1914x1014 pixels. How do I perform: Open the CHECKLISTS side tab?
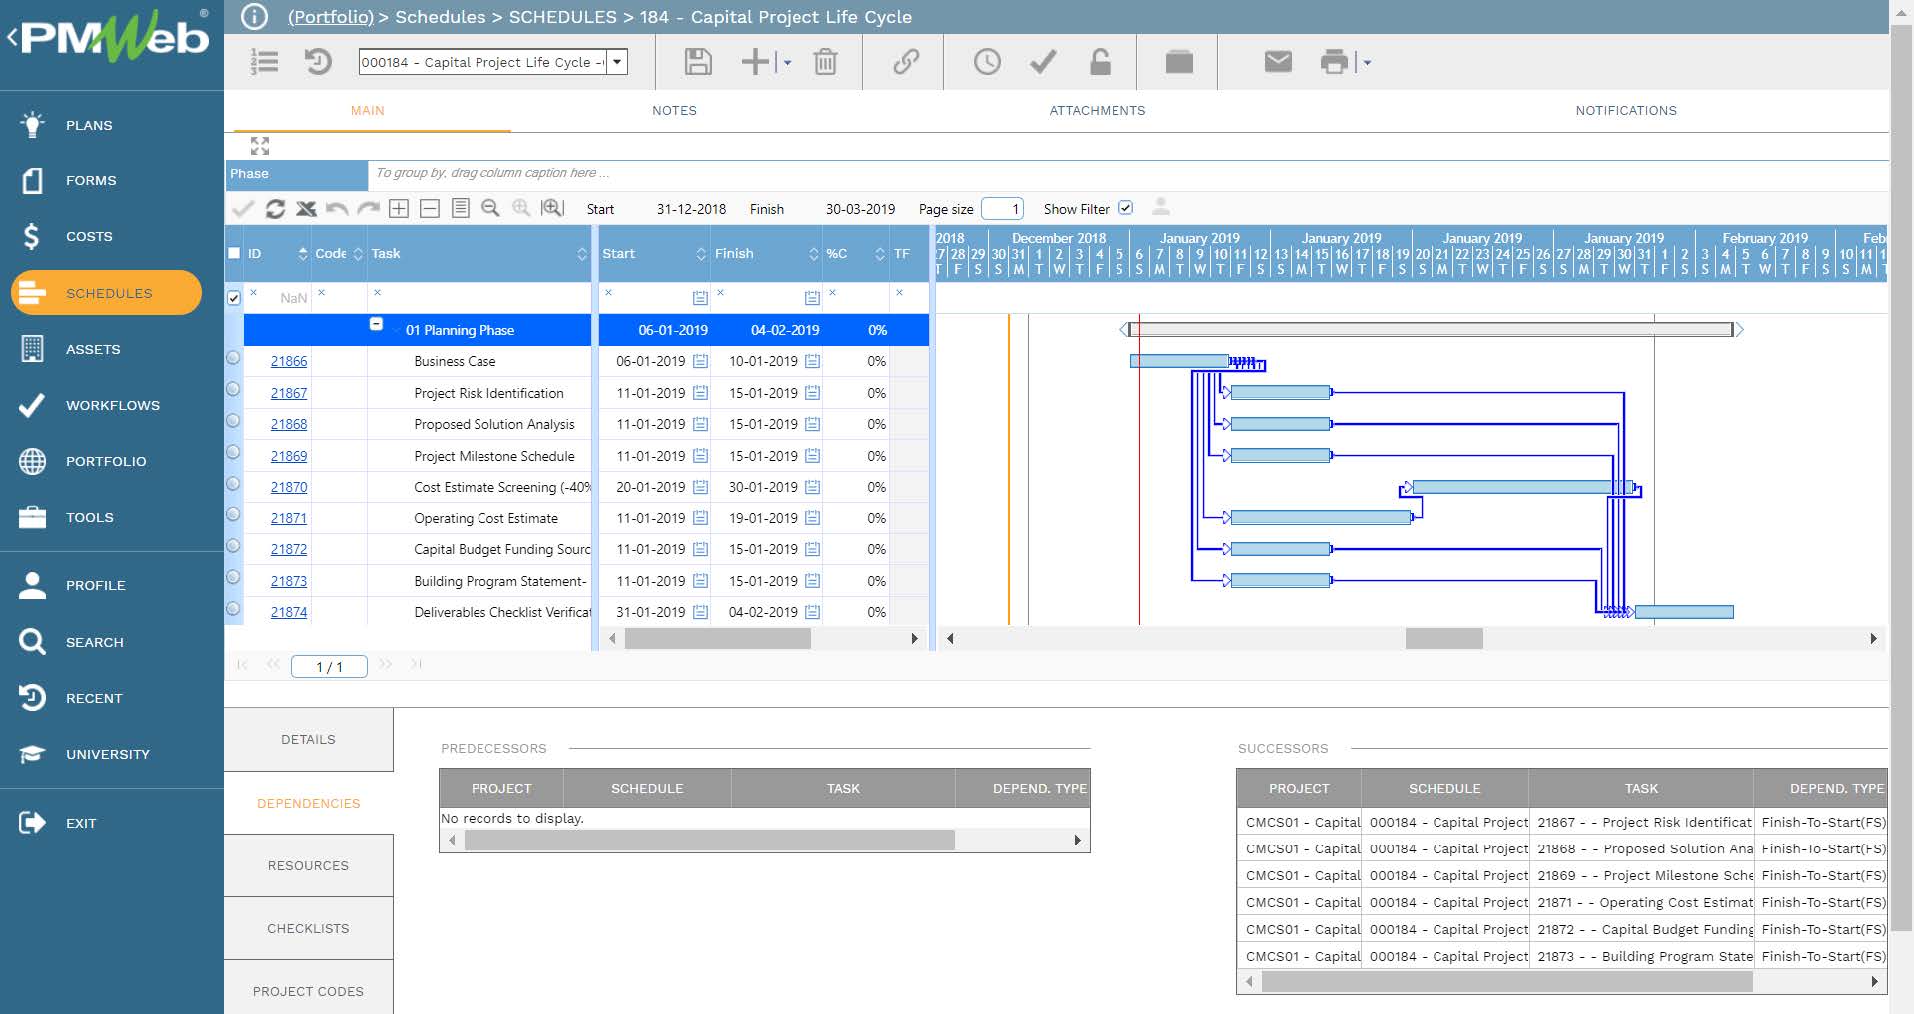pos(308,929)
